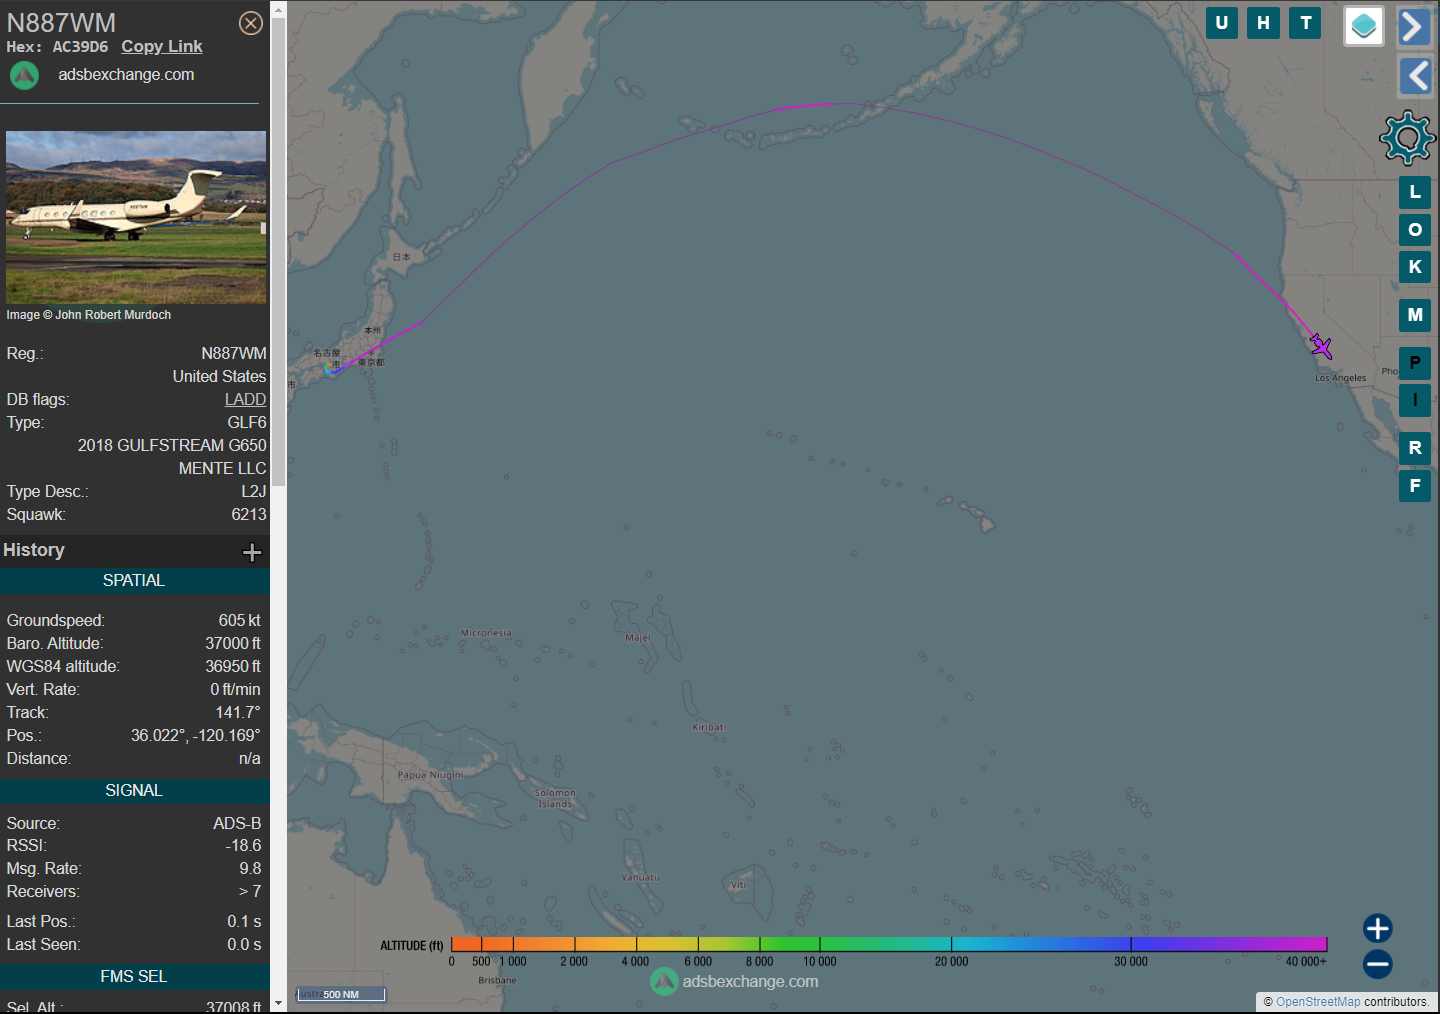Click the Msg. Rate value 9.8

coord(250,869)
